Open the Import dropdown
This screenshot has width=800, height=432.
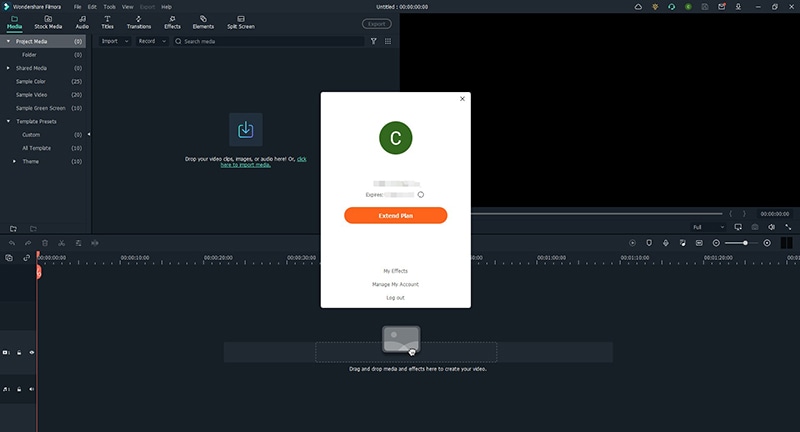(114, 41)
